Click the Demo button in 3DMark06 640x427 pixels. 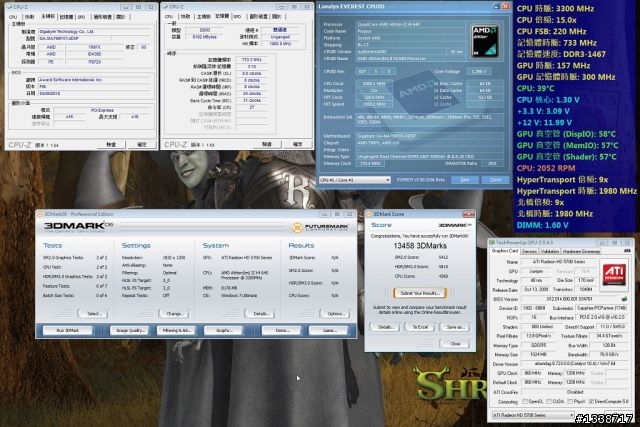282,330
